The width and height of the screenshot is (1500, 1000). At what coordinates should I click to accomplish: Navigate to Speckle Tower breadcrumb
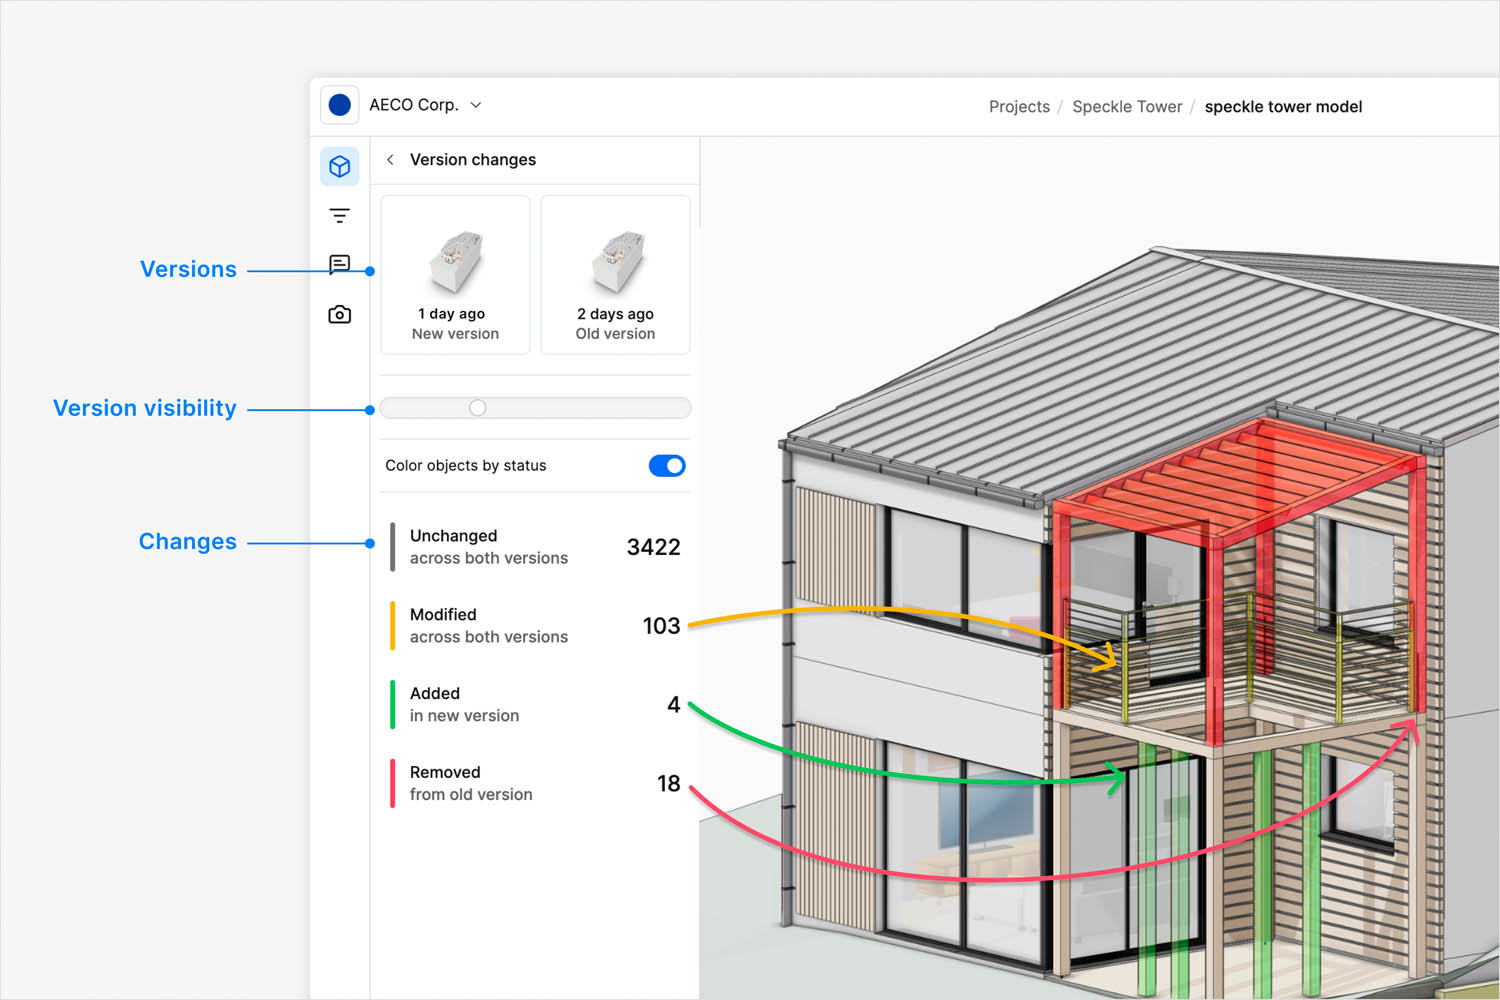[1127, 107]
